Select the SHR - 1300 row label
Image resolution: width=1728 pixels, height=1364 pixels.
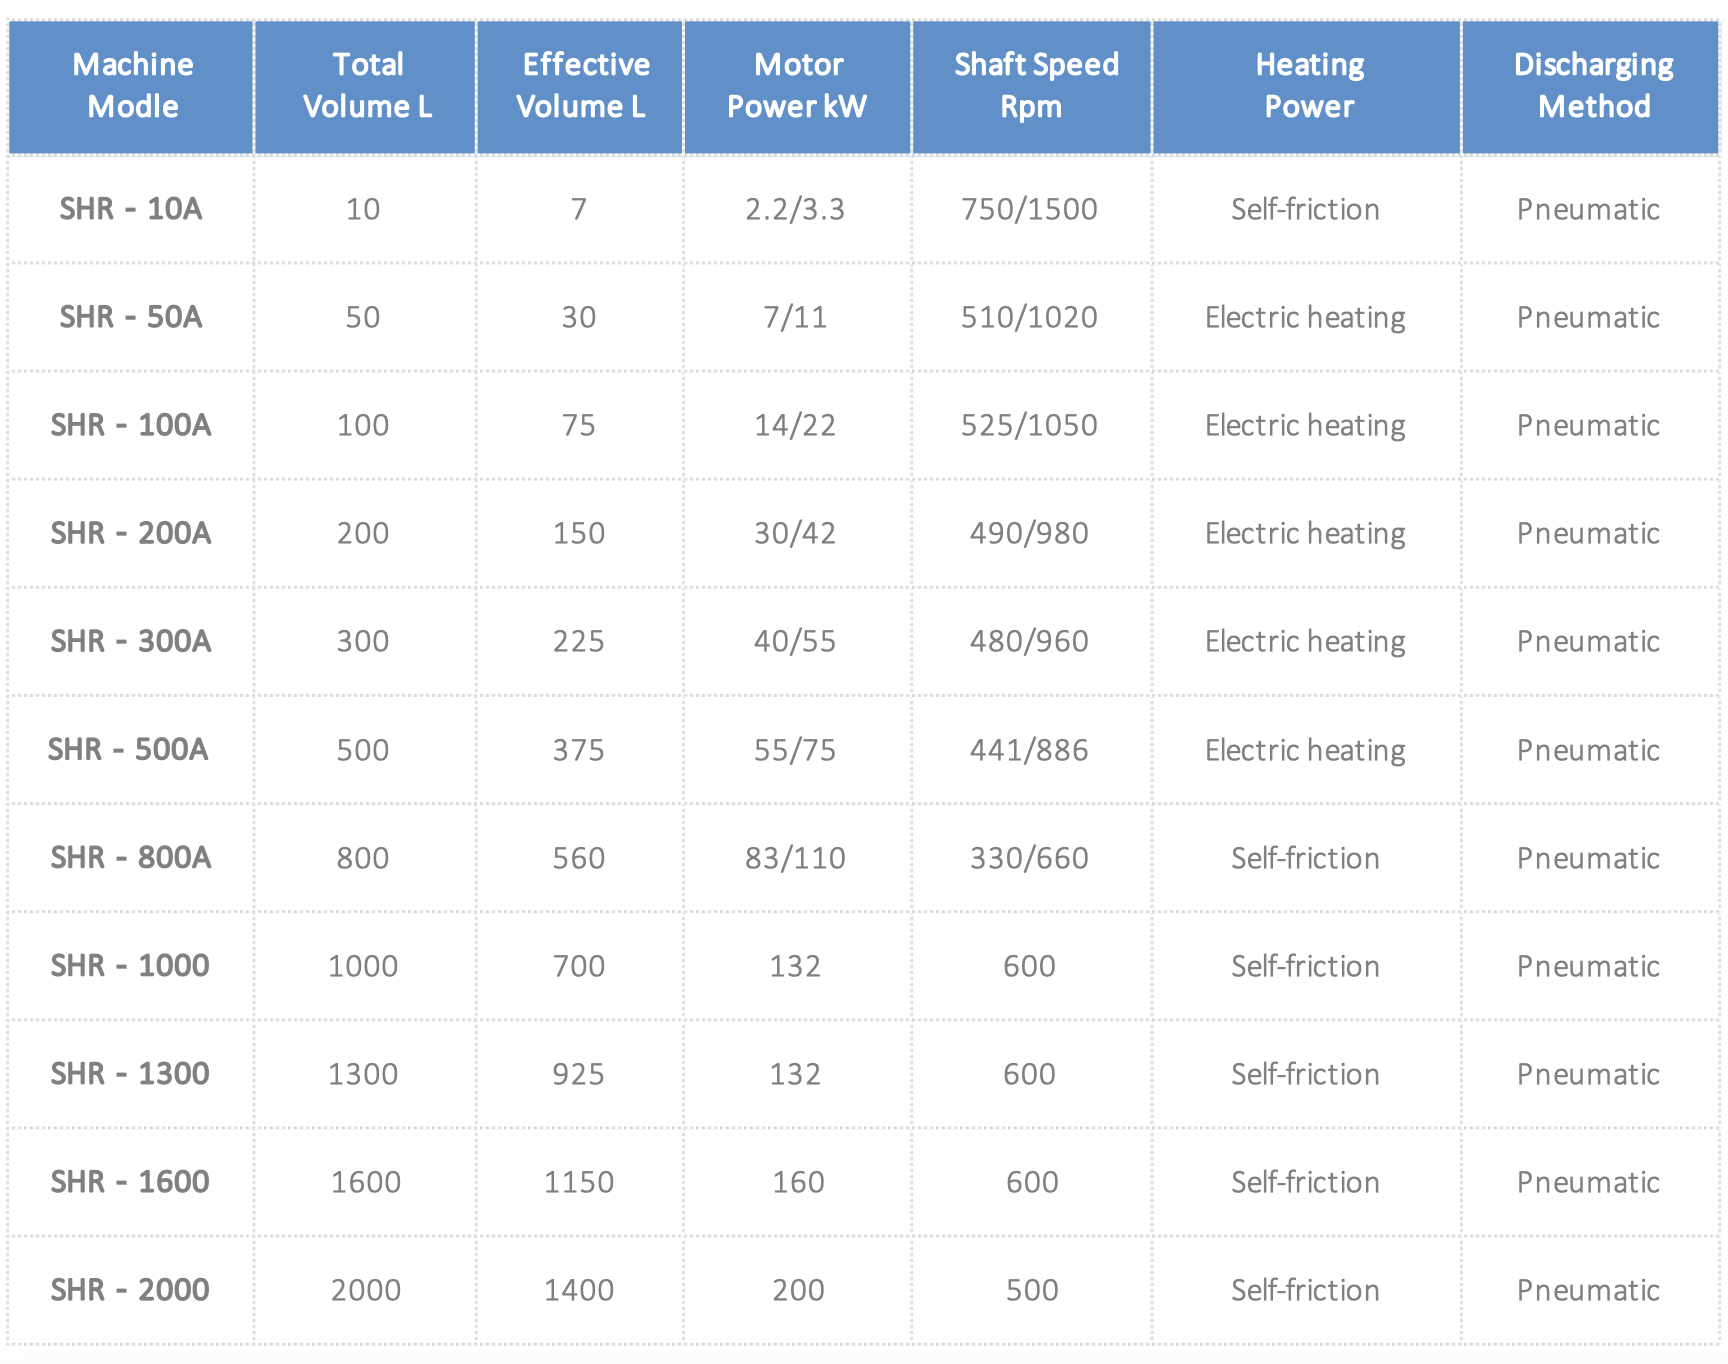131,1074
